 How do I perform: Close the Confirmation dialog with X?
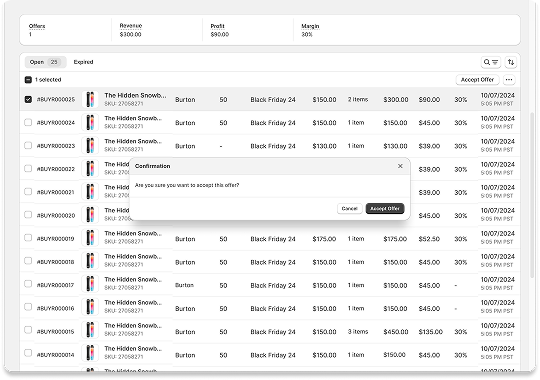tap(400, 166)
